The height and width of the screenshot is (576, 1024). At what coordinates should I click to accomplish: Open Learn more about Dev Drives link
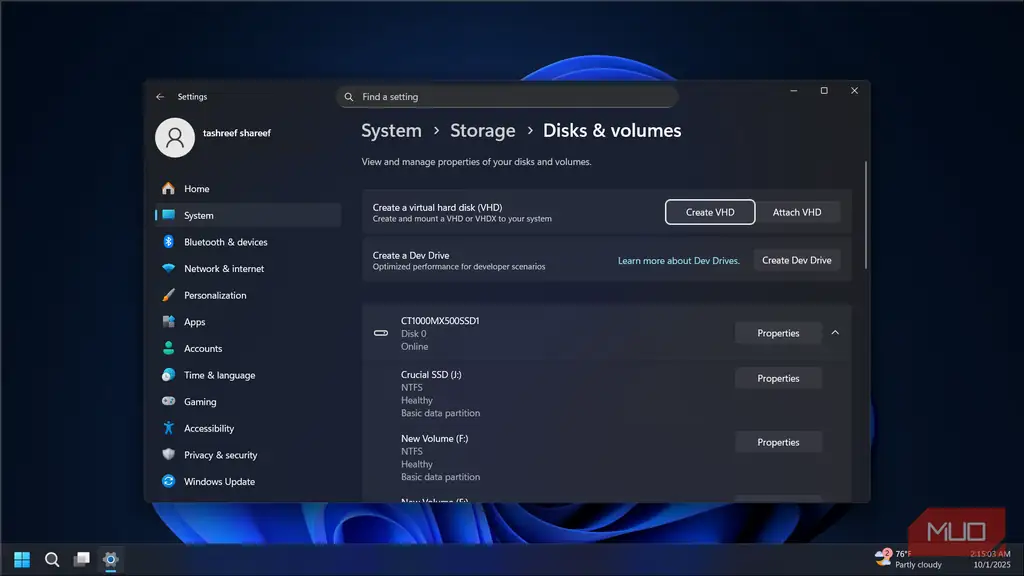679,261
